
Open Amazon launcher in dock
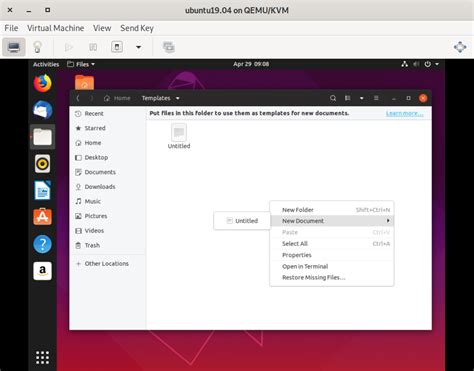(43, 271)
